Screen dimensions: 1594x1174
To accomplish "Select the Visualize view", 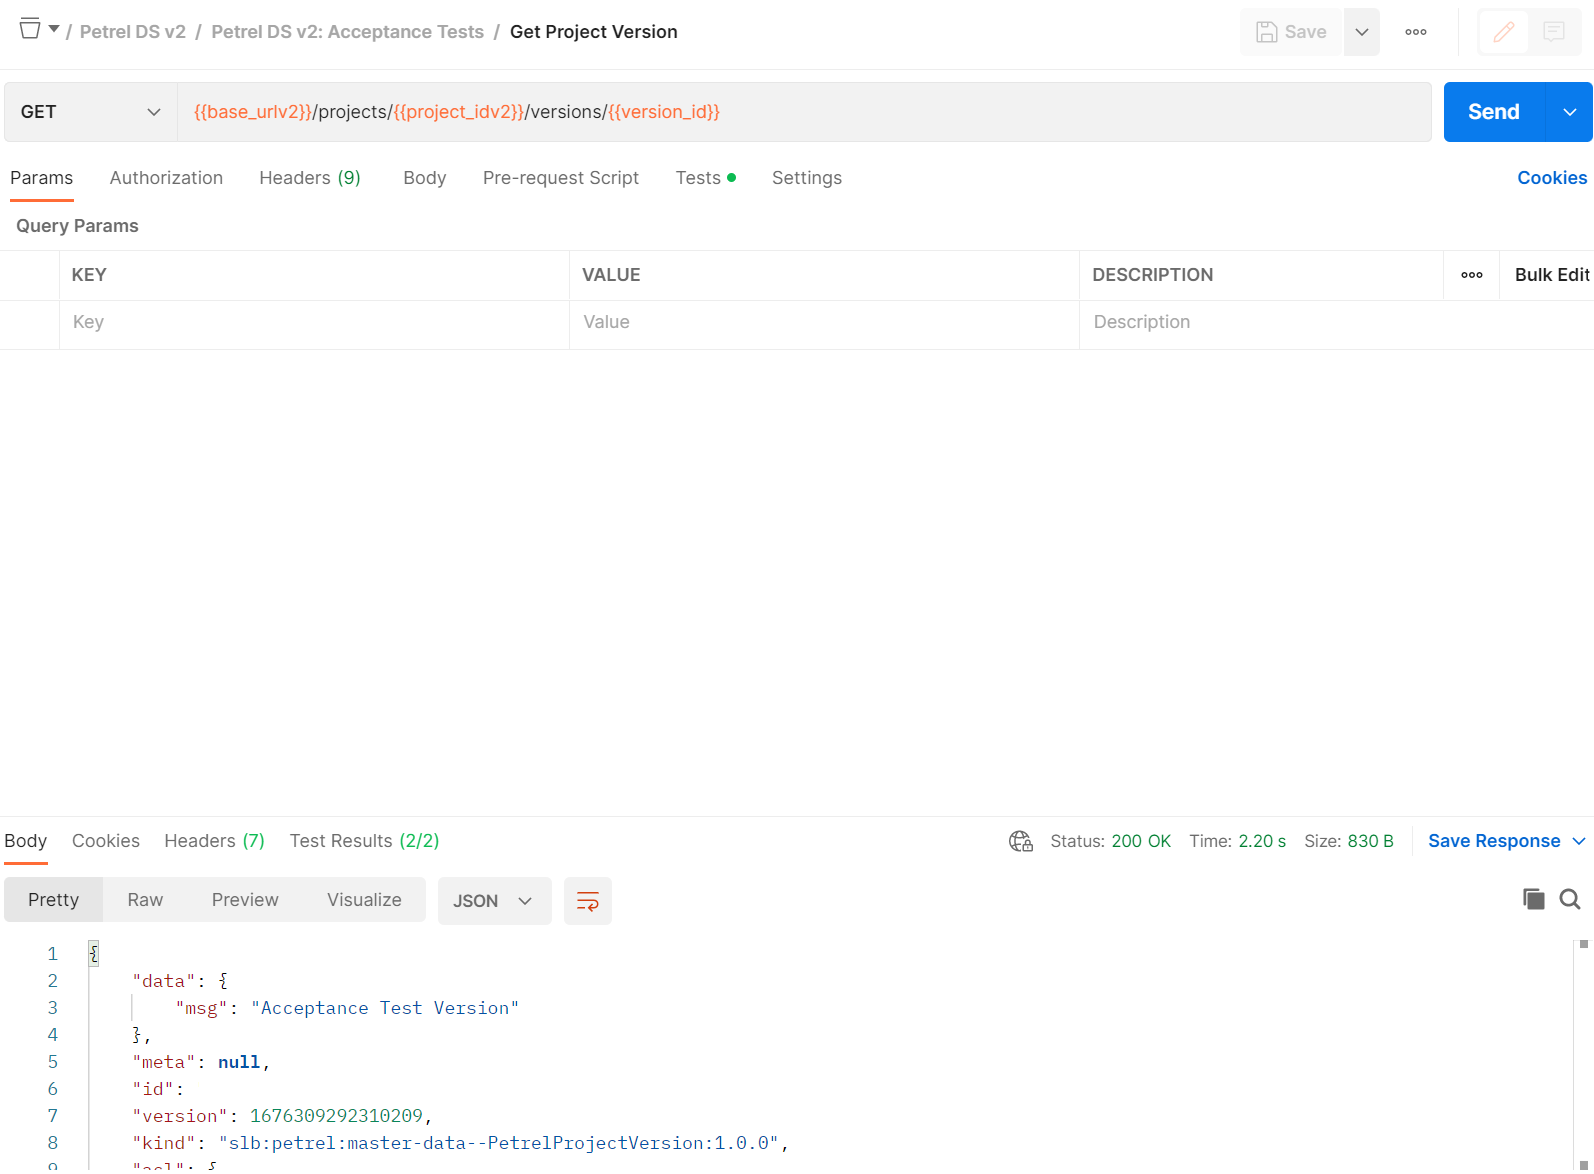I will (x=364, y=900).
